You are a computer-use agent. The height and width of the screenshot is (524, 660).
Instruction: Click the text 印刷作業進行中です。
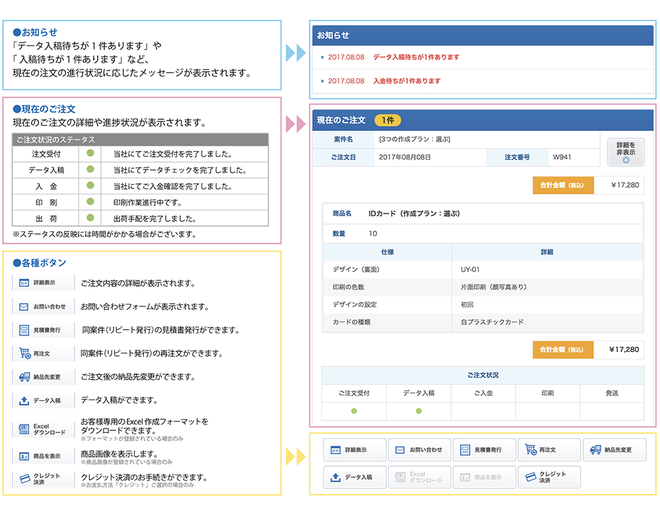(x=148, y=202)
